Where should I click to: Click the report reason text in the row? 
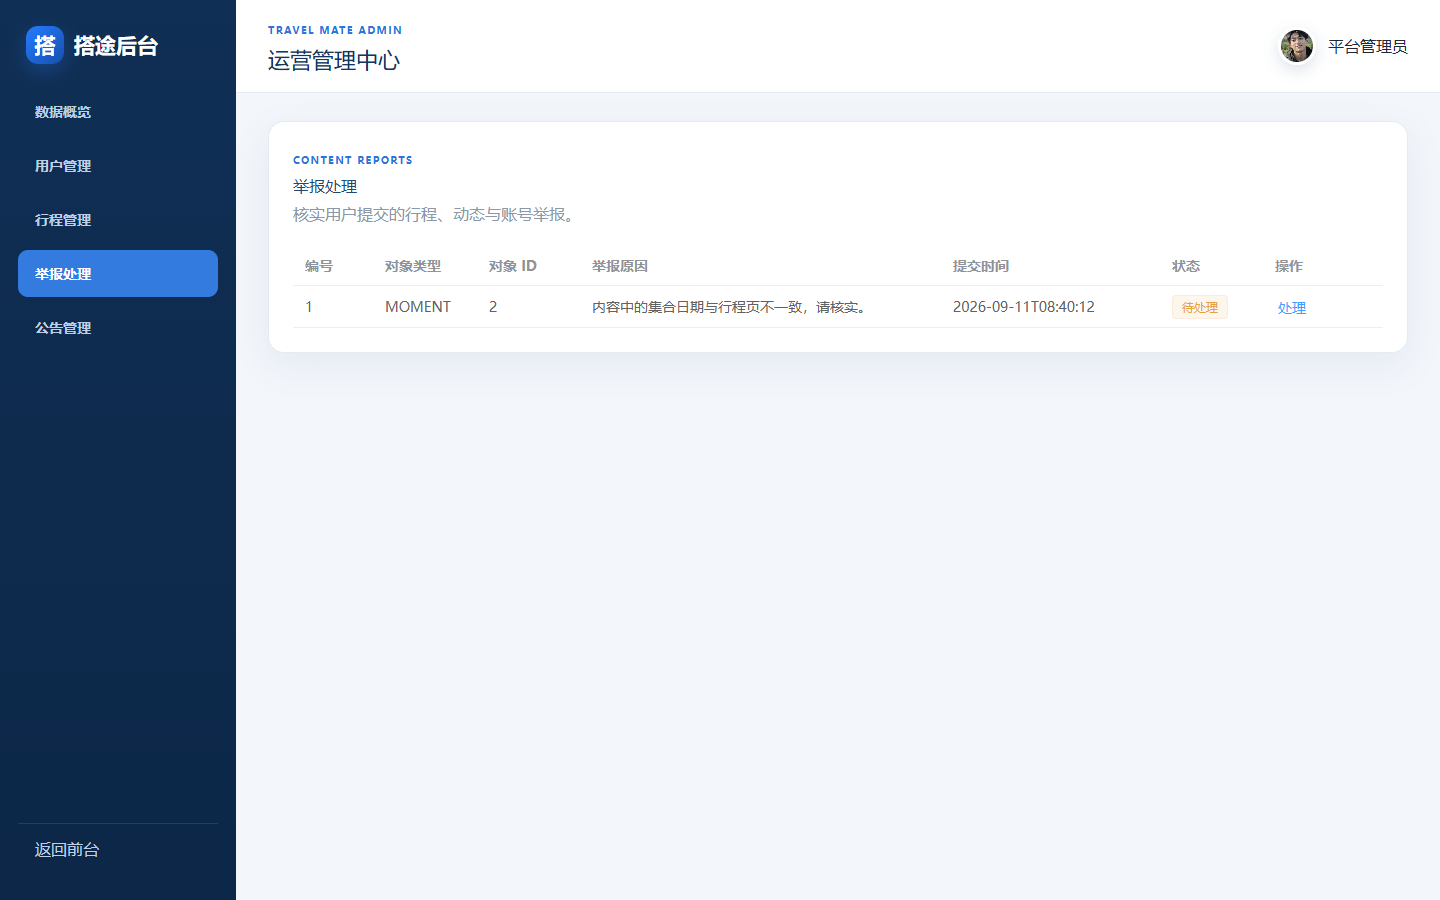732,307
